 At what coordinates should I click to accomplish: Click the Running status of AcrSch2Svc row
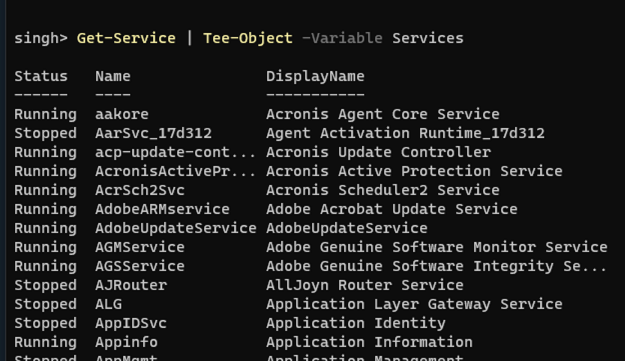(x=45, y=190)
